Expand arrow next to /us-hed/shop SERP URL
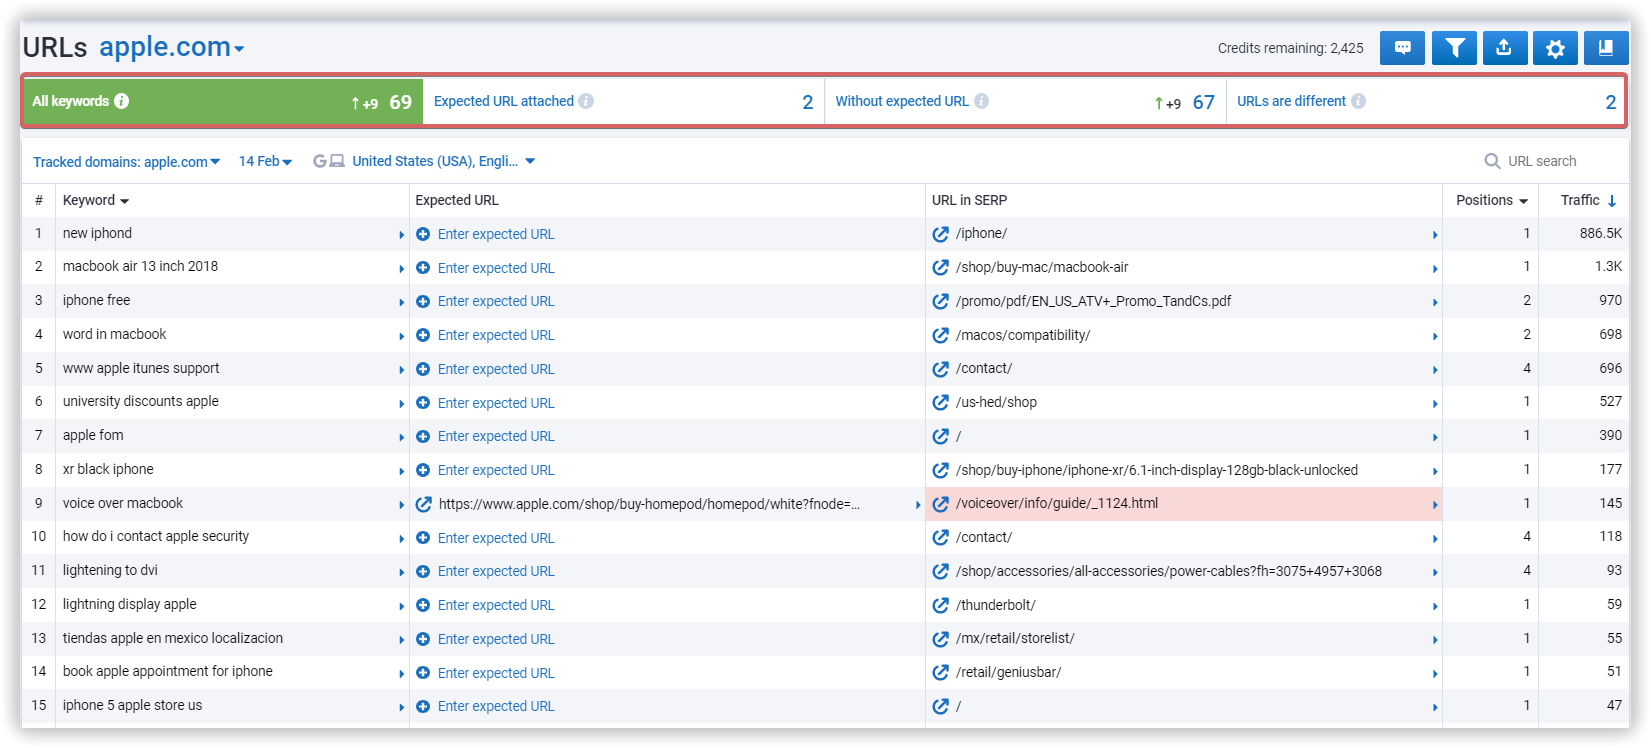Viewport: 1651px width, 748px height. [1435, 404]
